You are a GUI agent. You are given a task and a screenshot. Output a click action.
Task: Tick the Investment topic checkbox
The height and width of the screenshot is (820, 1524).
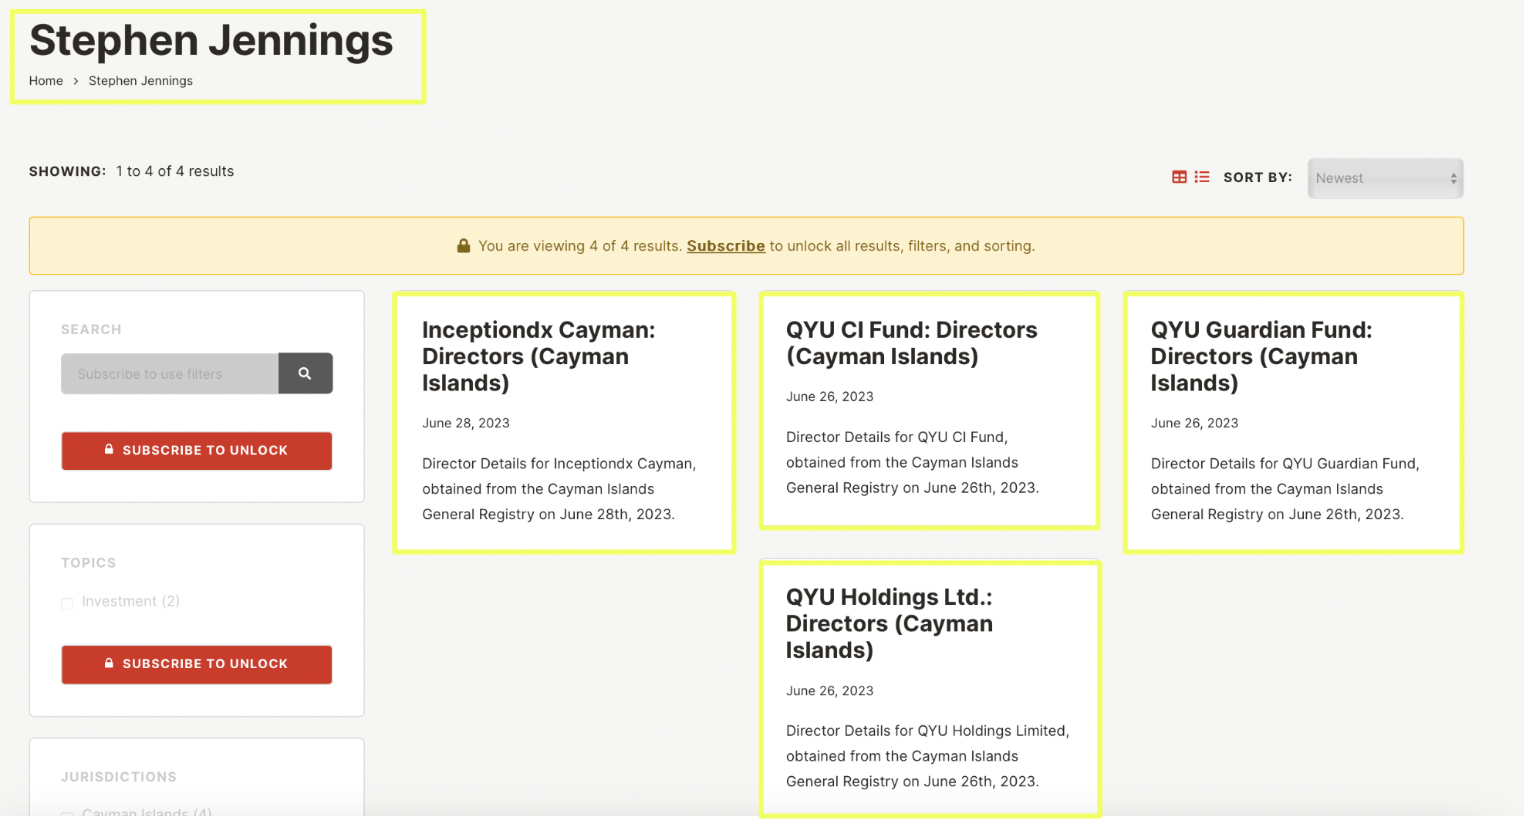(x=67, y=603)
